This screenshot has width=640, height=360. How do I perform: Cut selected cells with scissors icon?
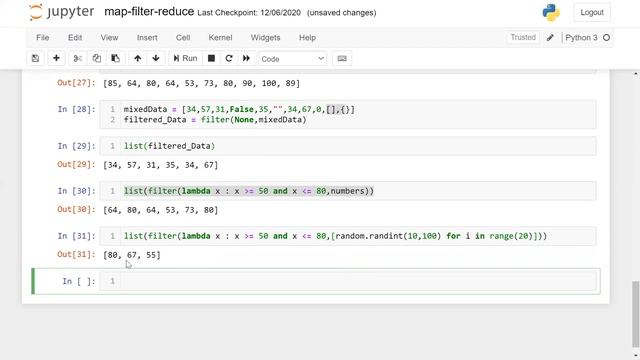pos(78,58)
